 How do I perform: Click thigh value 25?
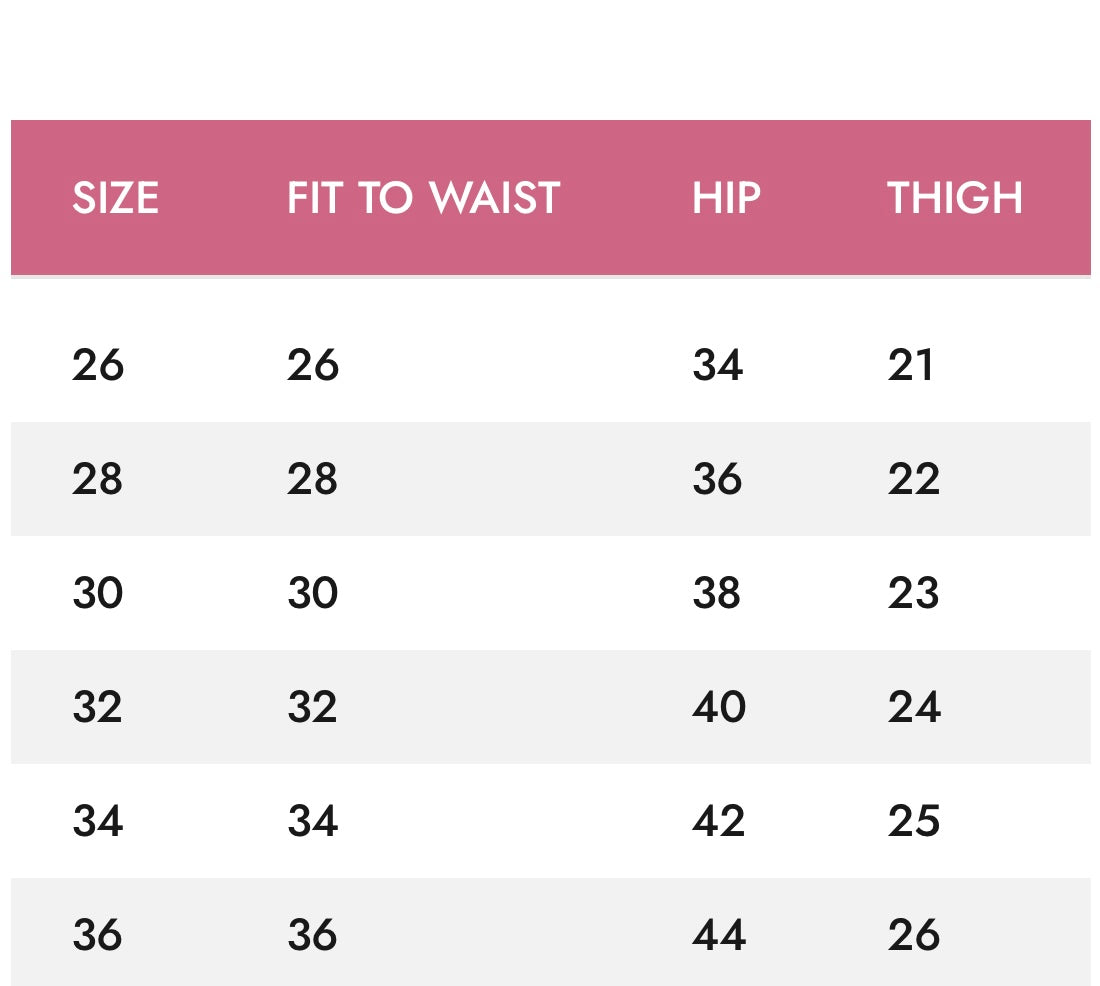(914, 821)
